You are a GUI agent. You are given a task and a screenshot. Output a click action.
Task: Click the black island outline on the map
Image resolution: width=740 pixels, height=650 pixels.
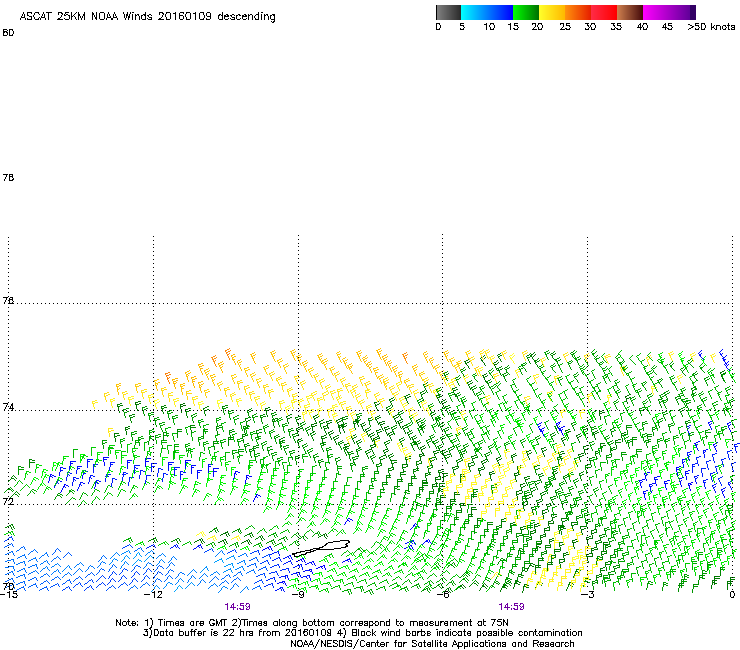[321, 548]
